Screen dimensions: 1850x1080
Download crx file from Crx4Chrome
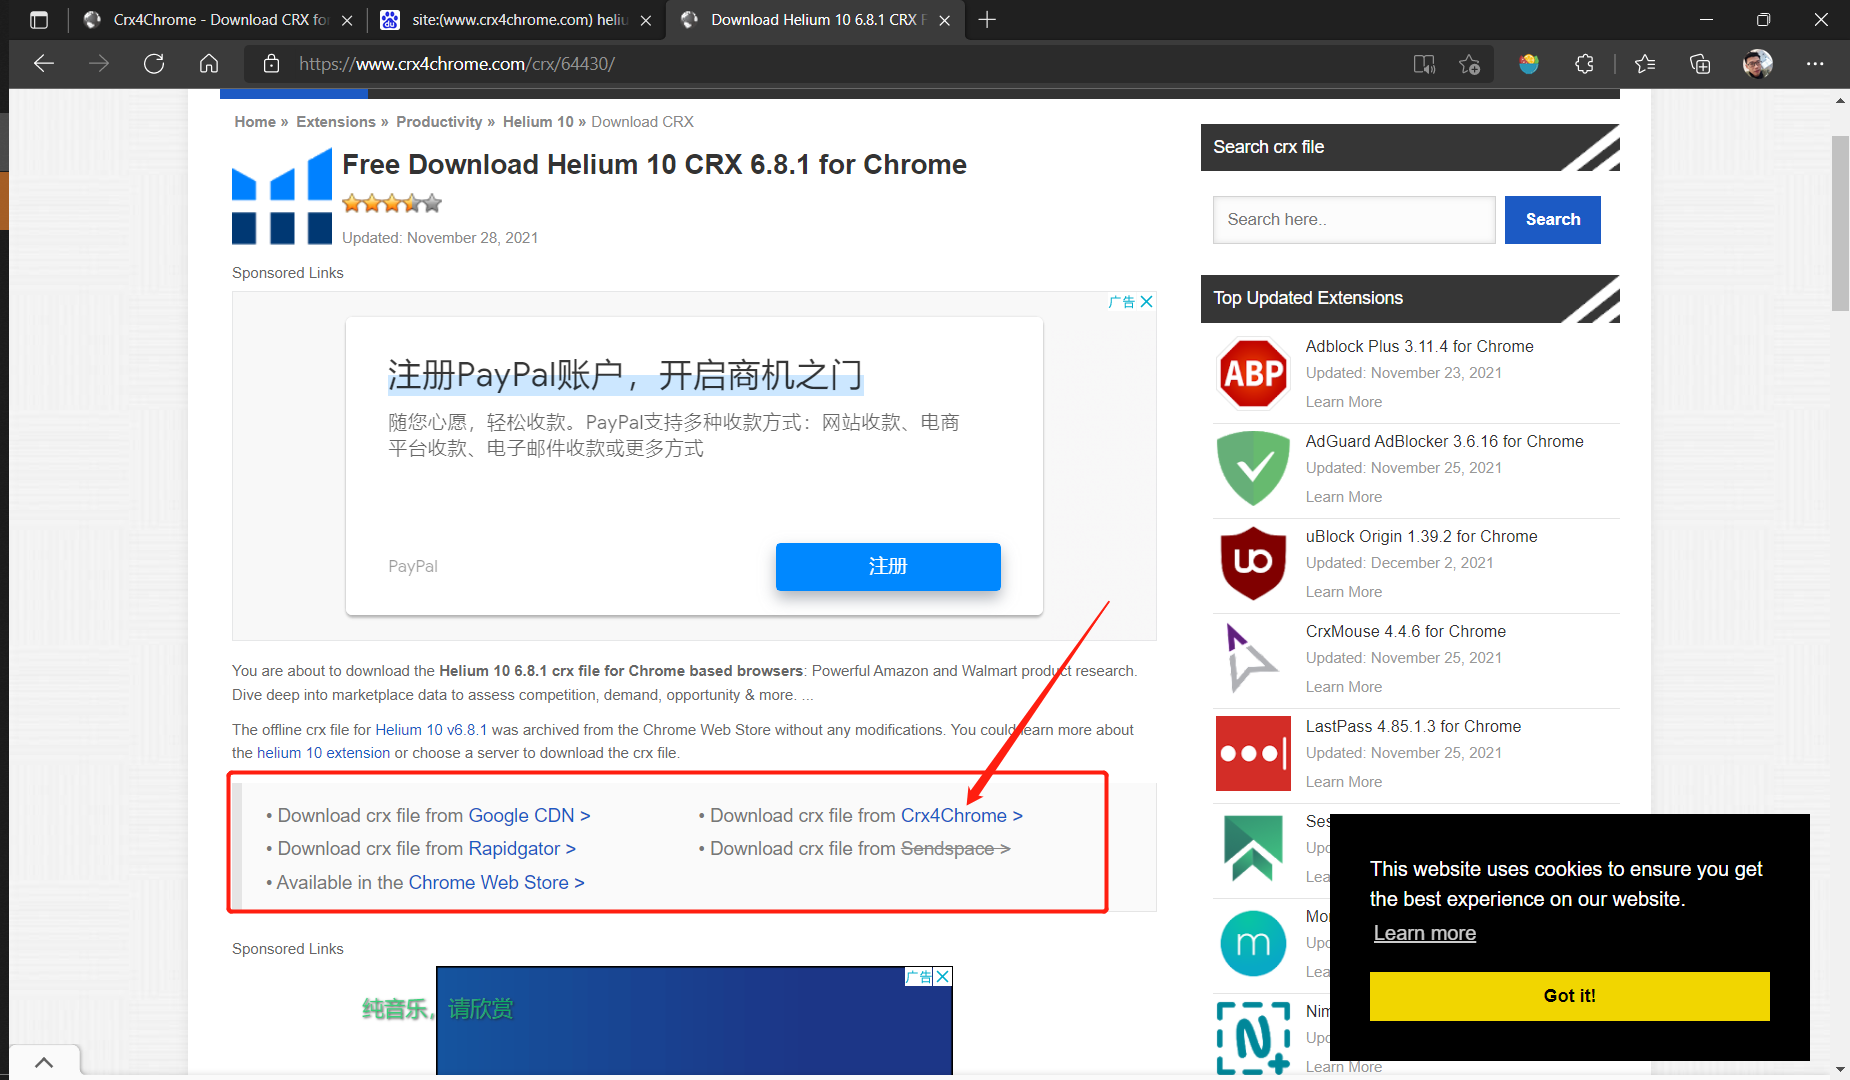(961, 816)
